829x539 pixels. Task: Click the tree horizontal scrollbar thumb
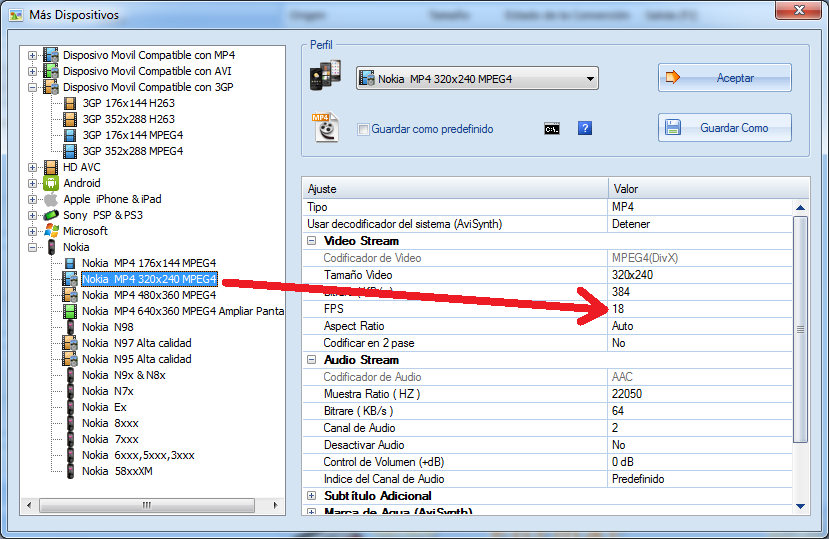pos(147,505)
